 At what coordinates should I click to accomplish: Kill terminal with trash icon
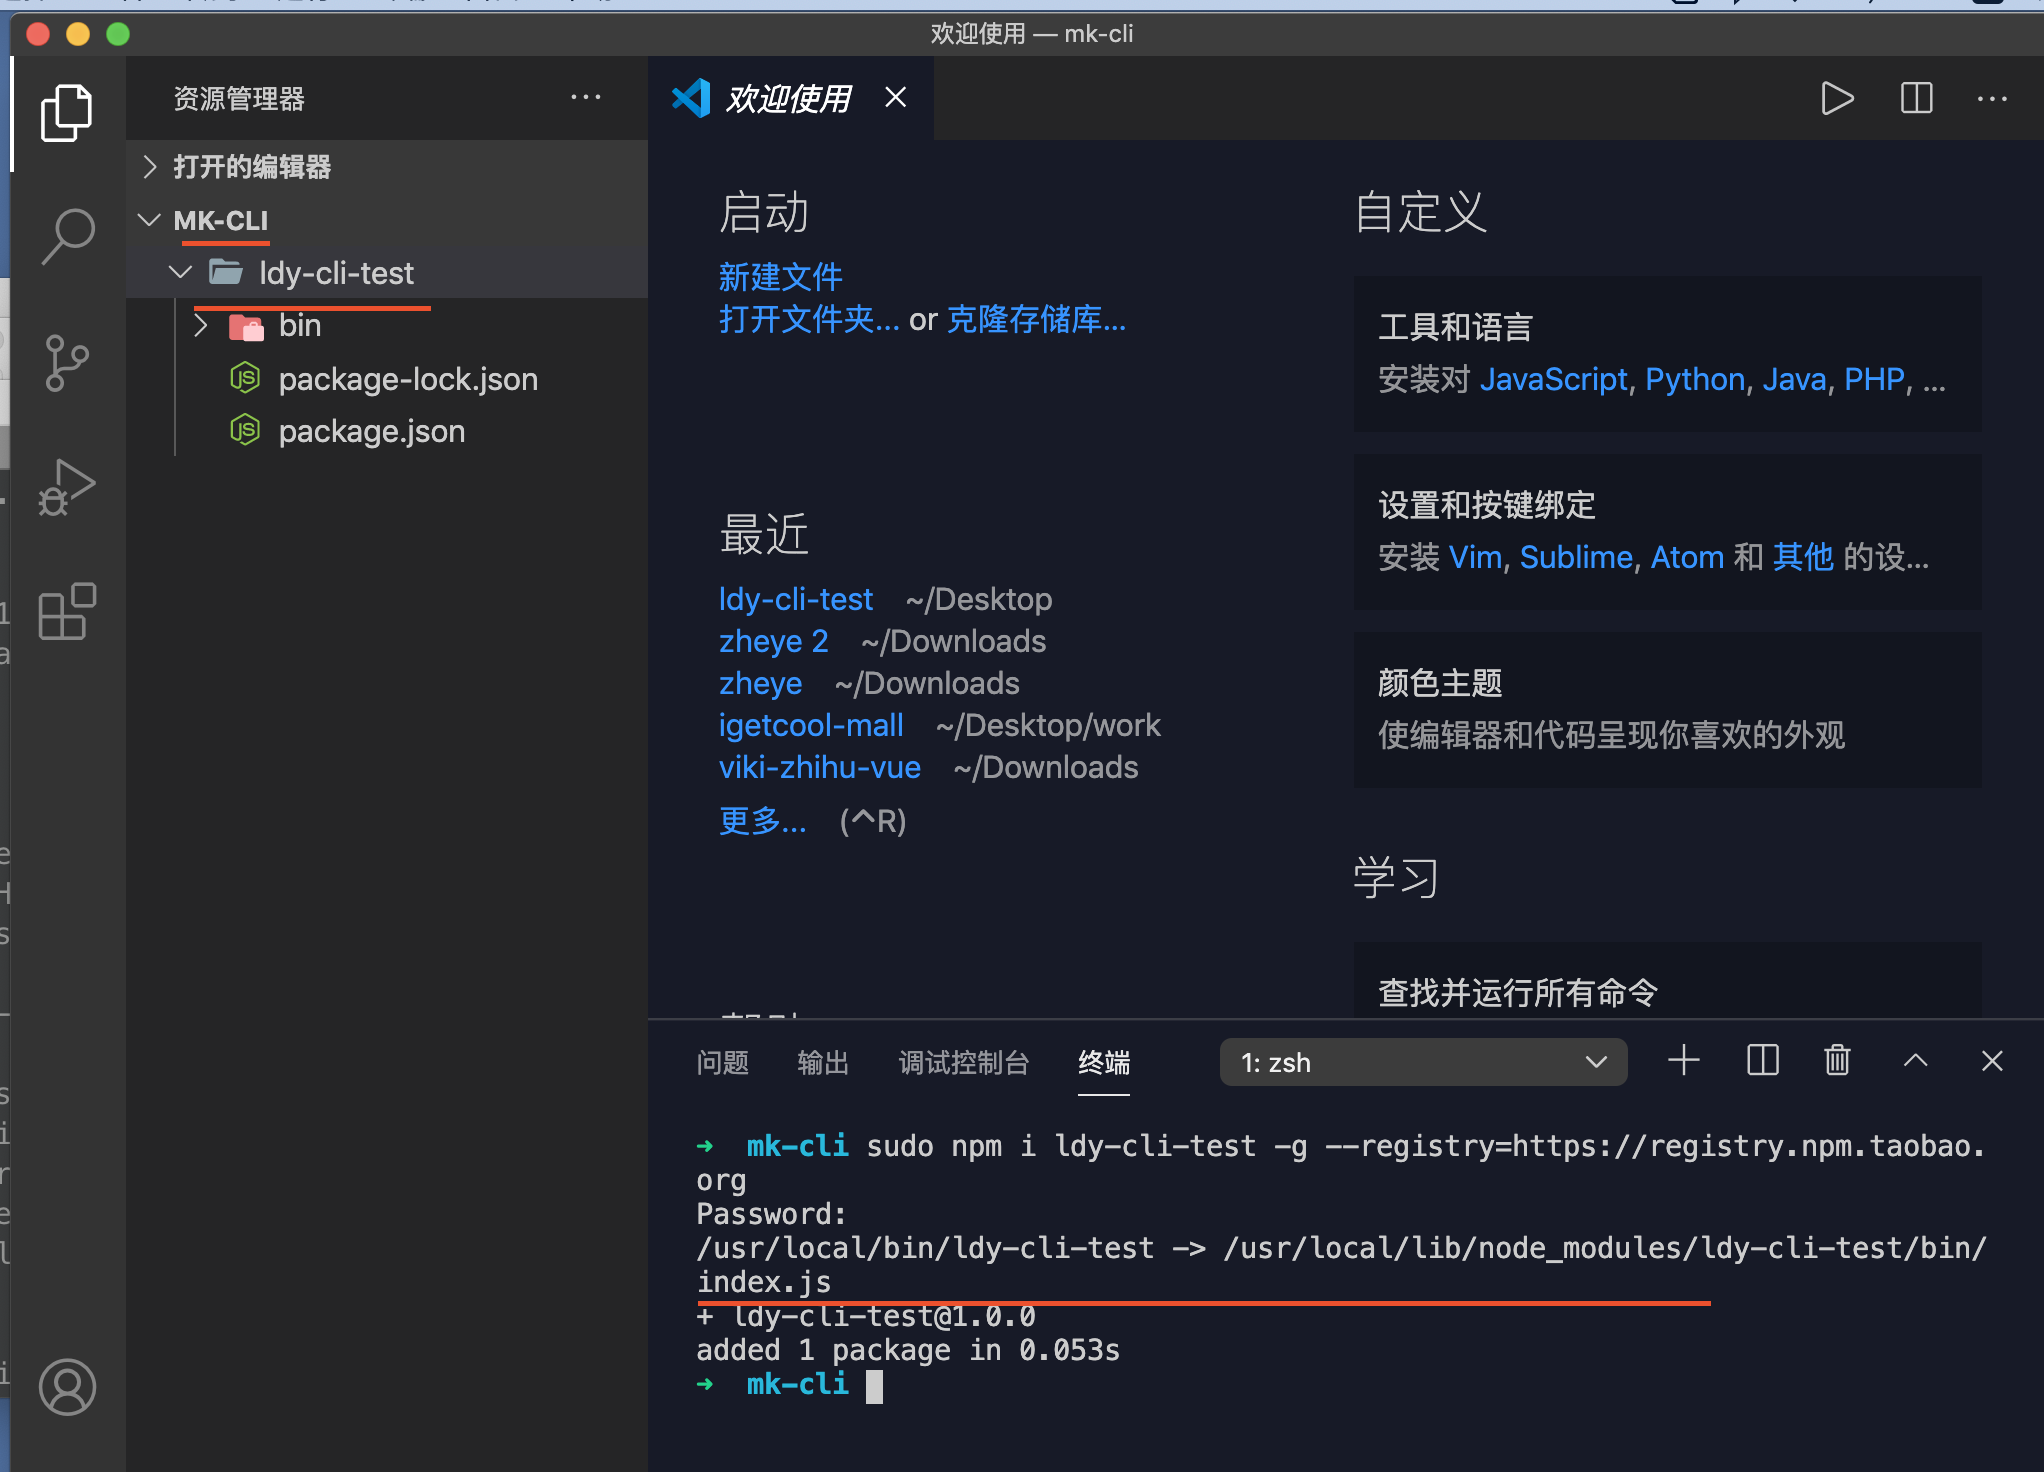(1837, 1060)
